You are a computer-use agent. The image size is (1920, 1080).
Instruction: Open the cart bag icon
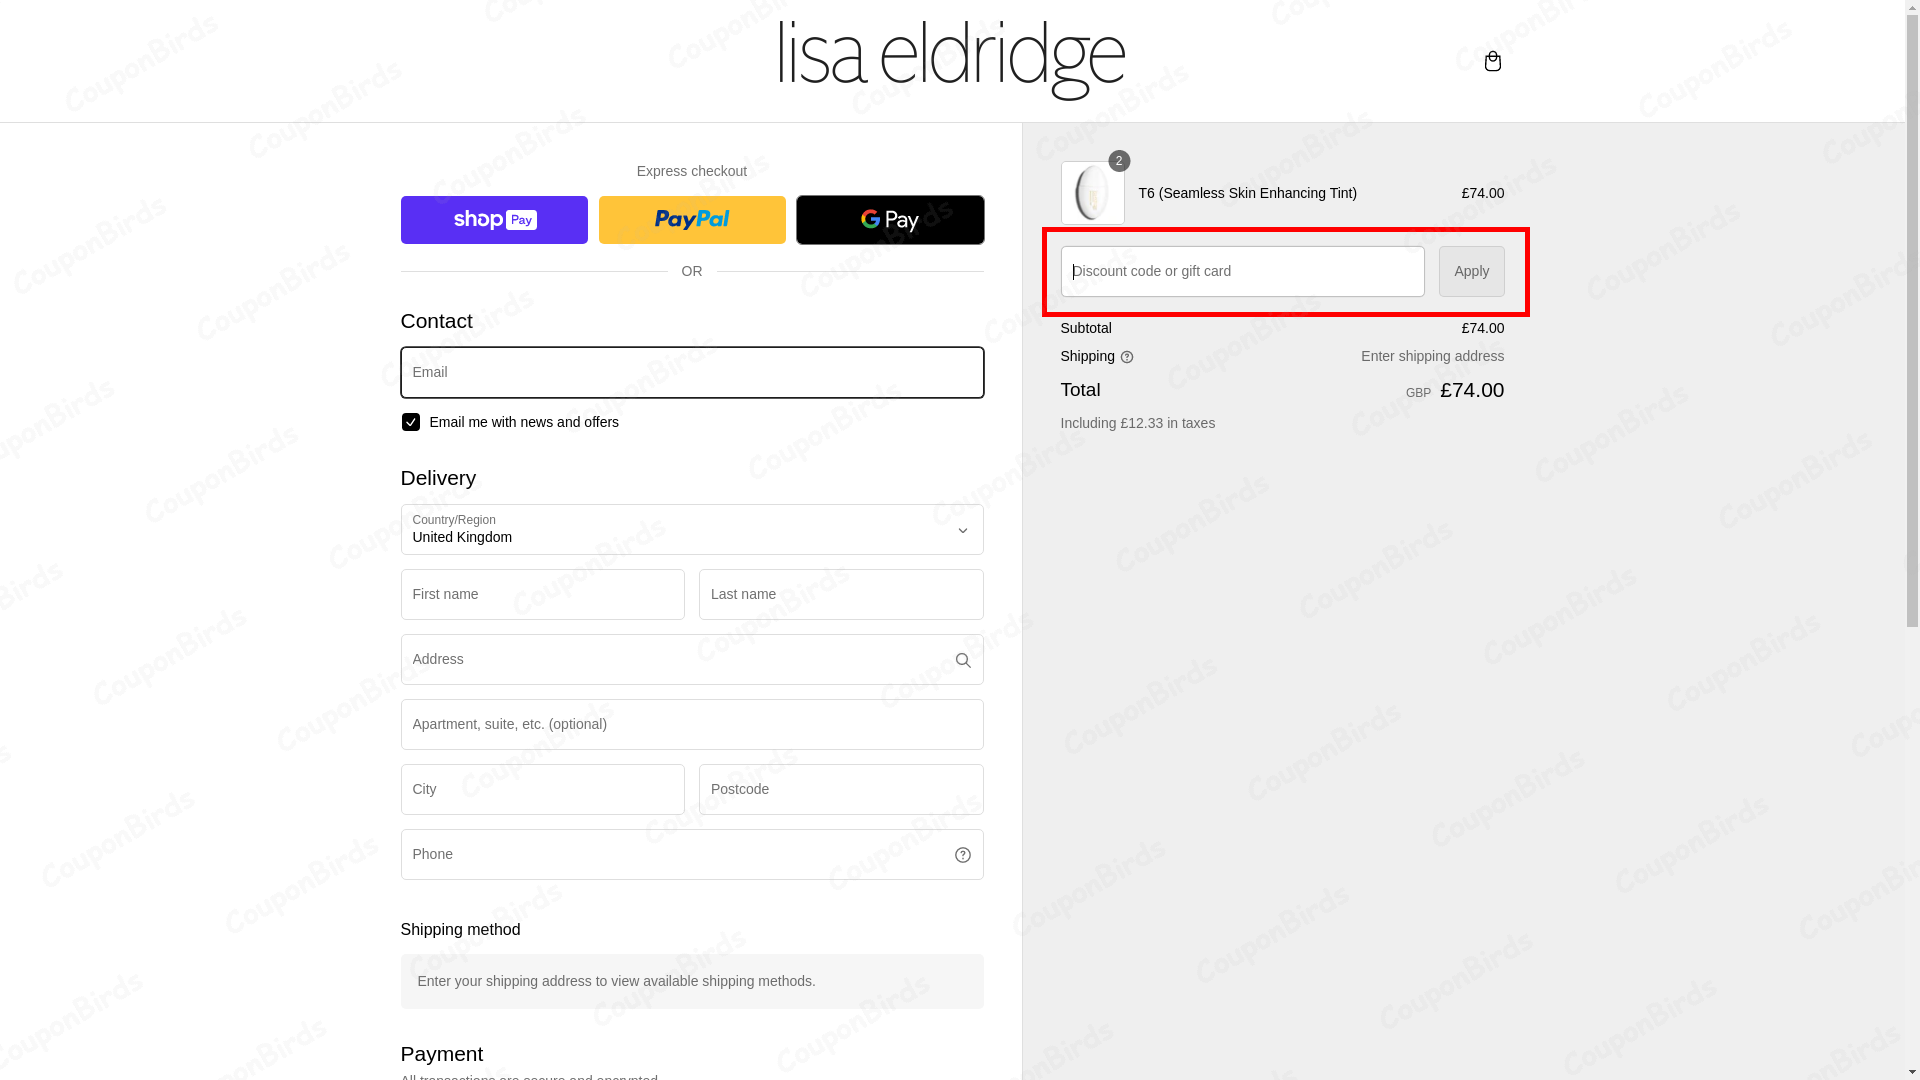[x=1492, y=61]
